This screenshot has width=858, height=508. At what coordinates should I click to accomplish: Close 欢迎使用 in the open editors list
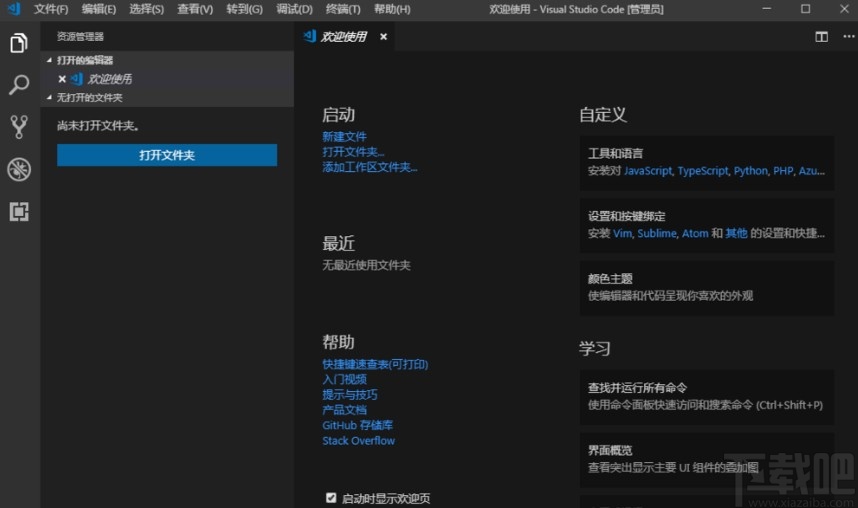coord(62,79)
